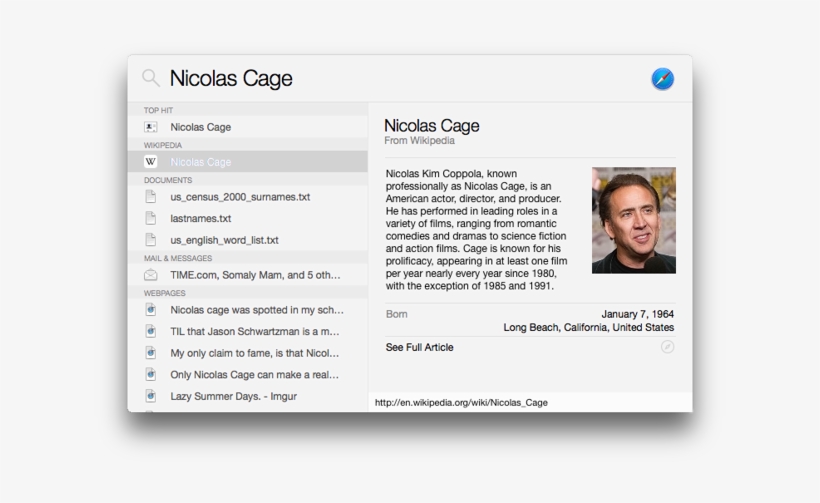This screenshot has height=503, width=820.
Task: Click the en.wikipedia.org URL at bottom
Action: (461, 403)
